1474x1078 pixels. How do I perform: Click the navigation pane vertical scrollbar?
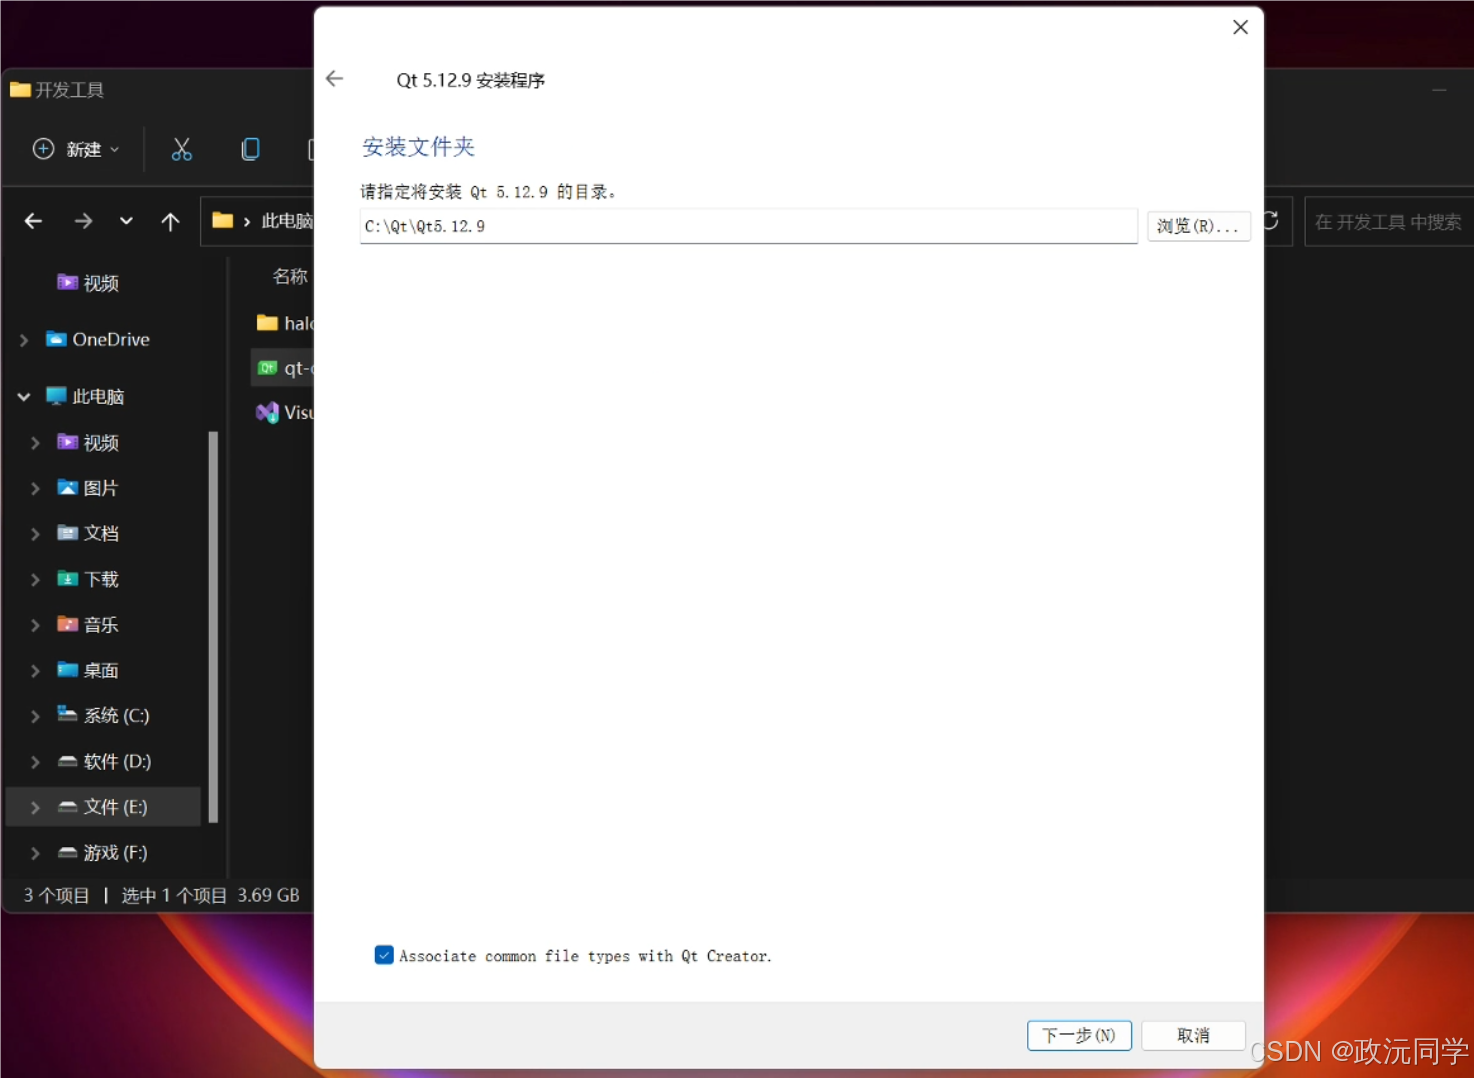click(212, 627)
